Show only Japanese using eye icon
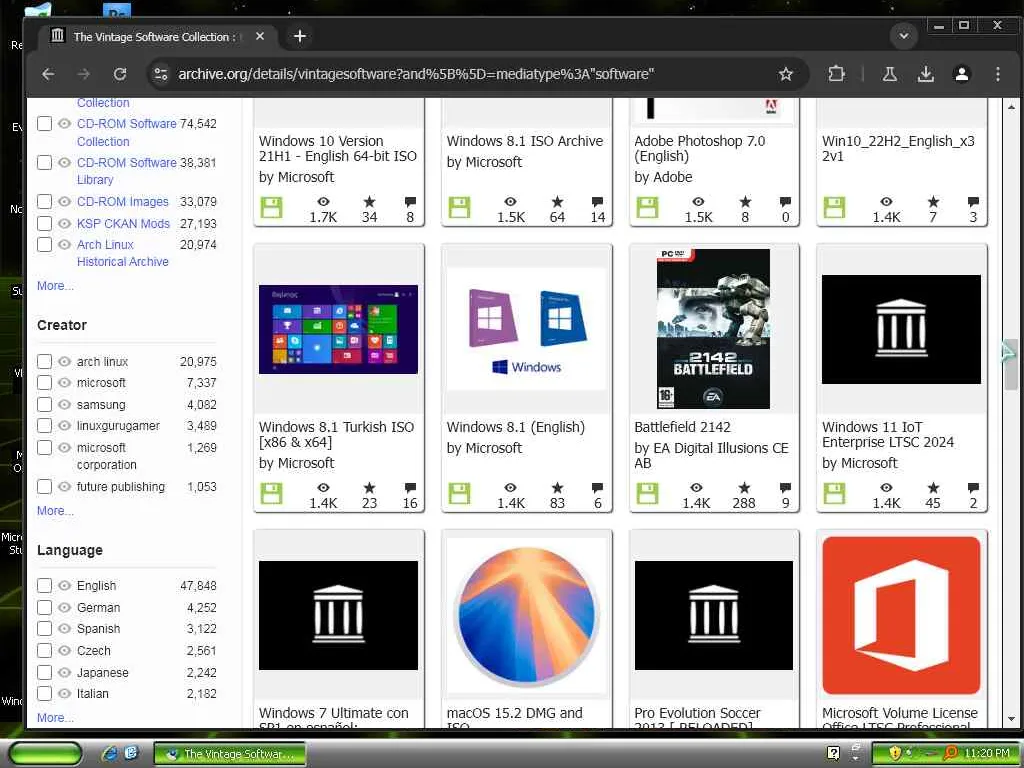 pos(64,672)
